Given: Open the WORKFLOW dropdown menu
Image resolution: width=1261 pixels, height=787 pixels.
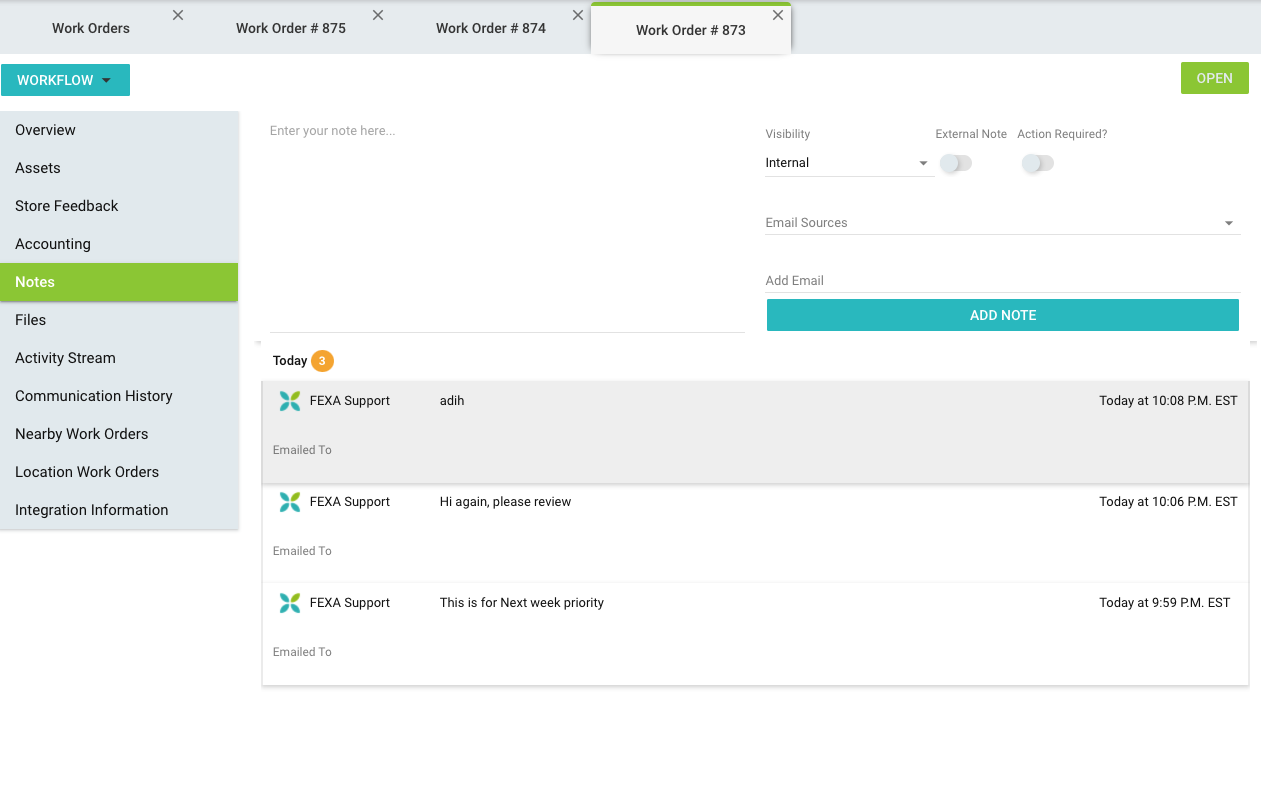Looking at the screenshot, I should (65, 80).
